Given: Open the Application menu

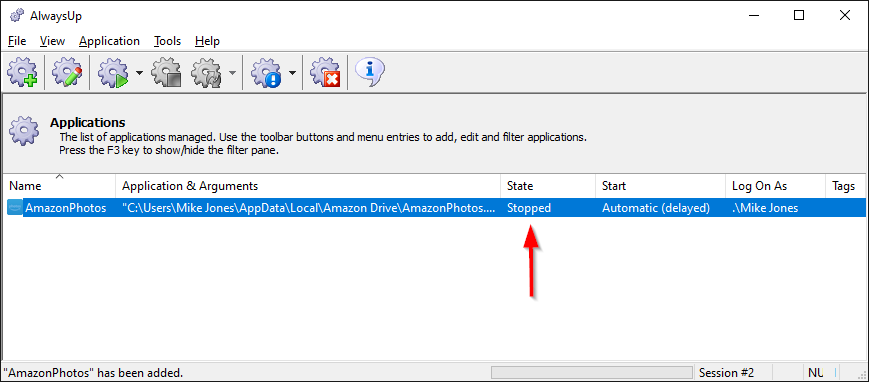Looking at the screenshot, I should coord(109,41).
